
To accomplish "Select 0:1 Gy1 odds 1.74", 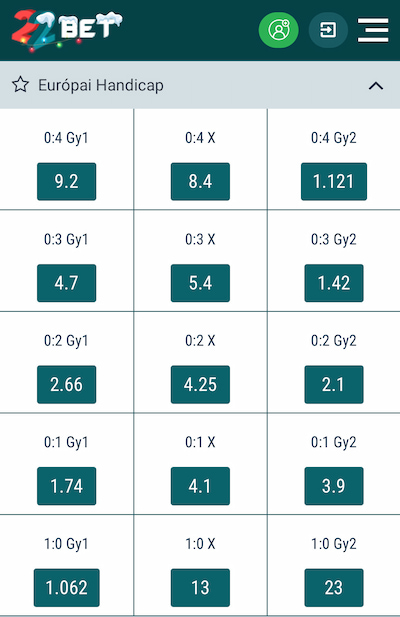I will point(66,486).
